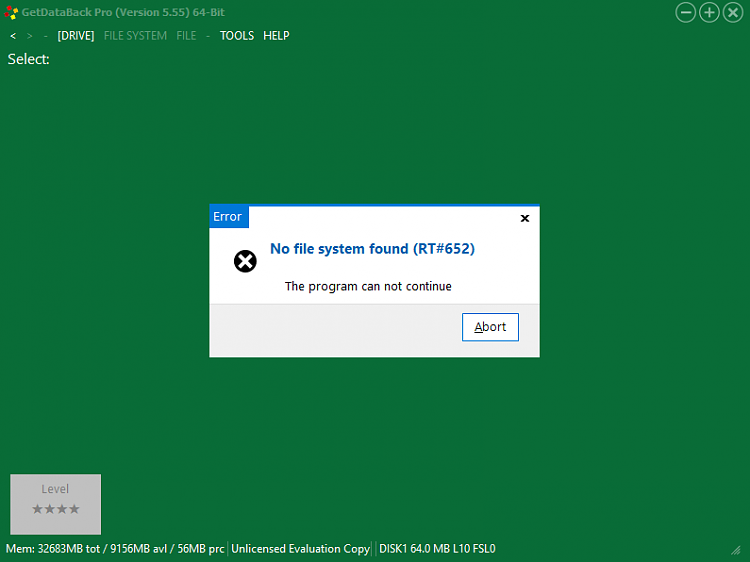Viewport: 750px width, 562px height.
Task: Click the Abort button in the error dialog
Action: tap(490, 327)
